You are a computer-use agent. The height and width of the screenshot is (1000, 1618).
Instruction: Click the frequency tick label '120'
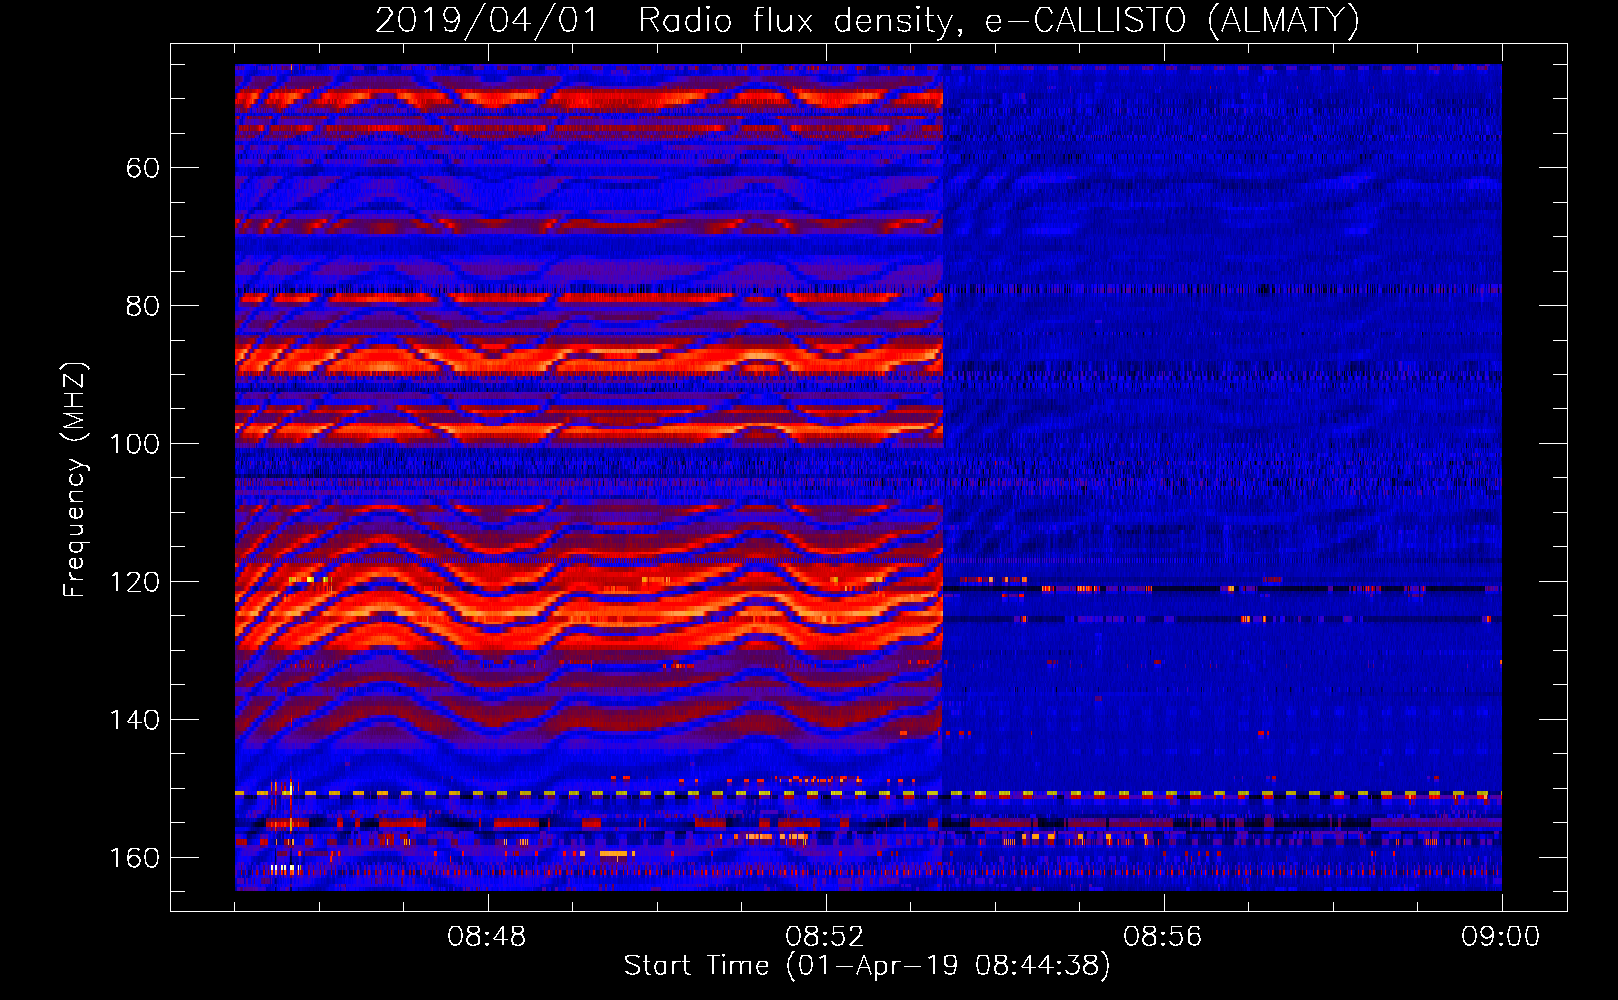pos(134,582)
